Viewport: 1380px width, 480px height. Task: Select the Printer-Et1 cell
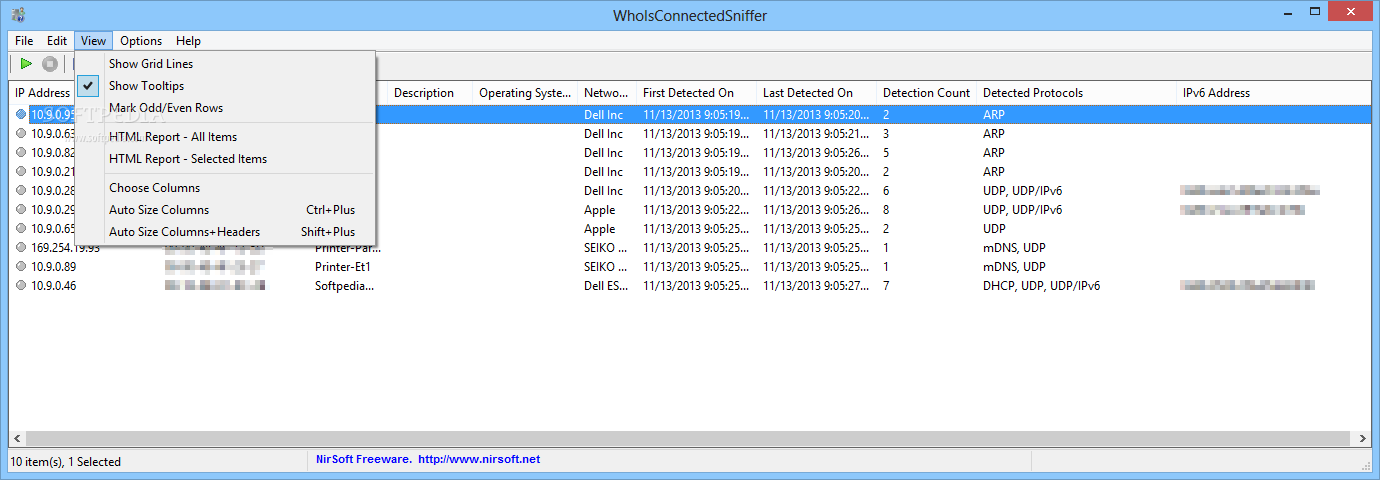pos(343,267)
